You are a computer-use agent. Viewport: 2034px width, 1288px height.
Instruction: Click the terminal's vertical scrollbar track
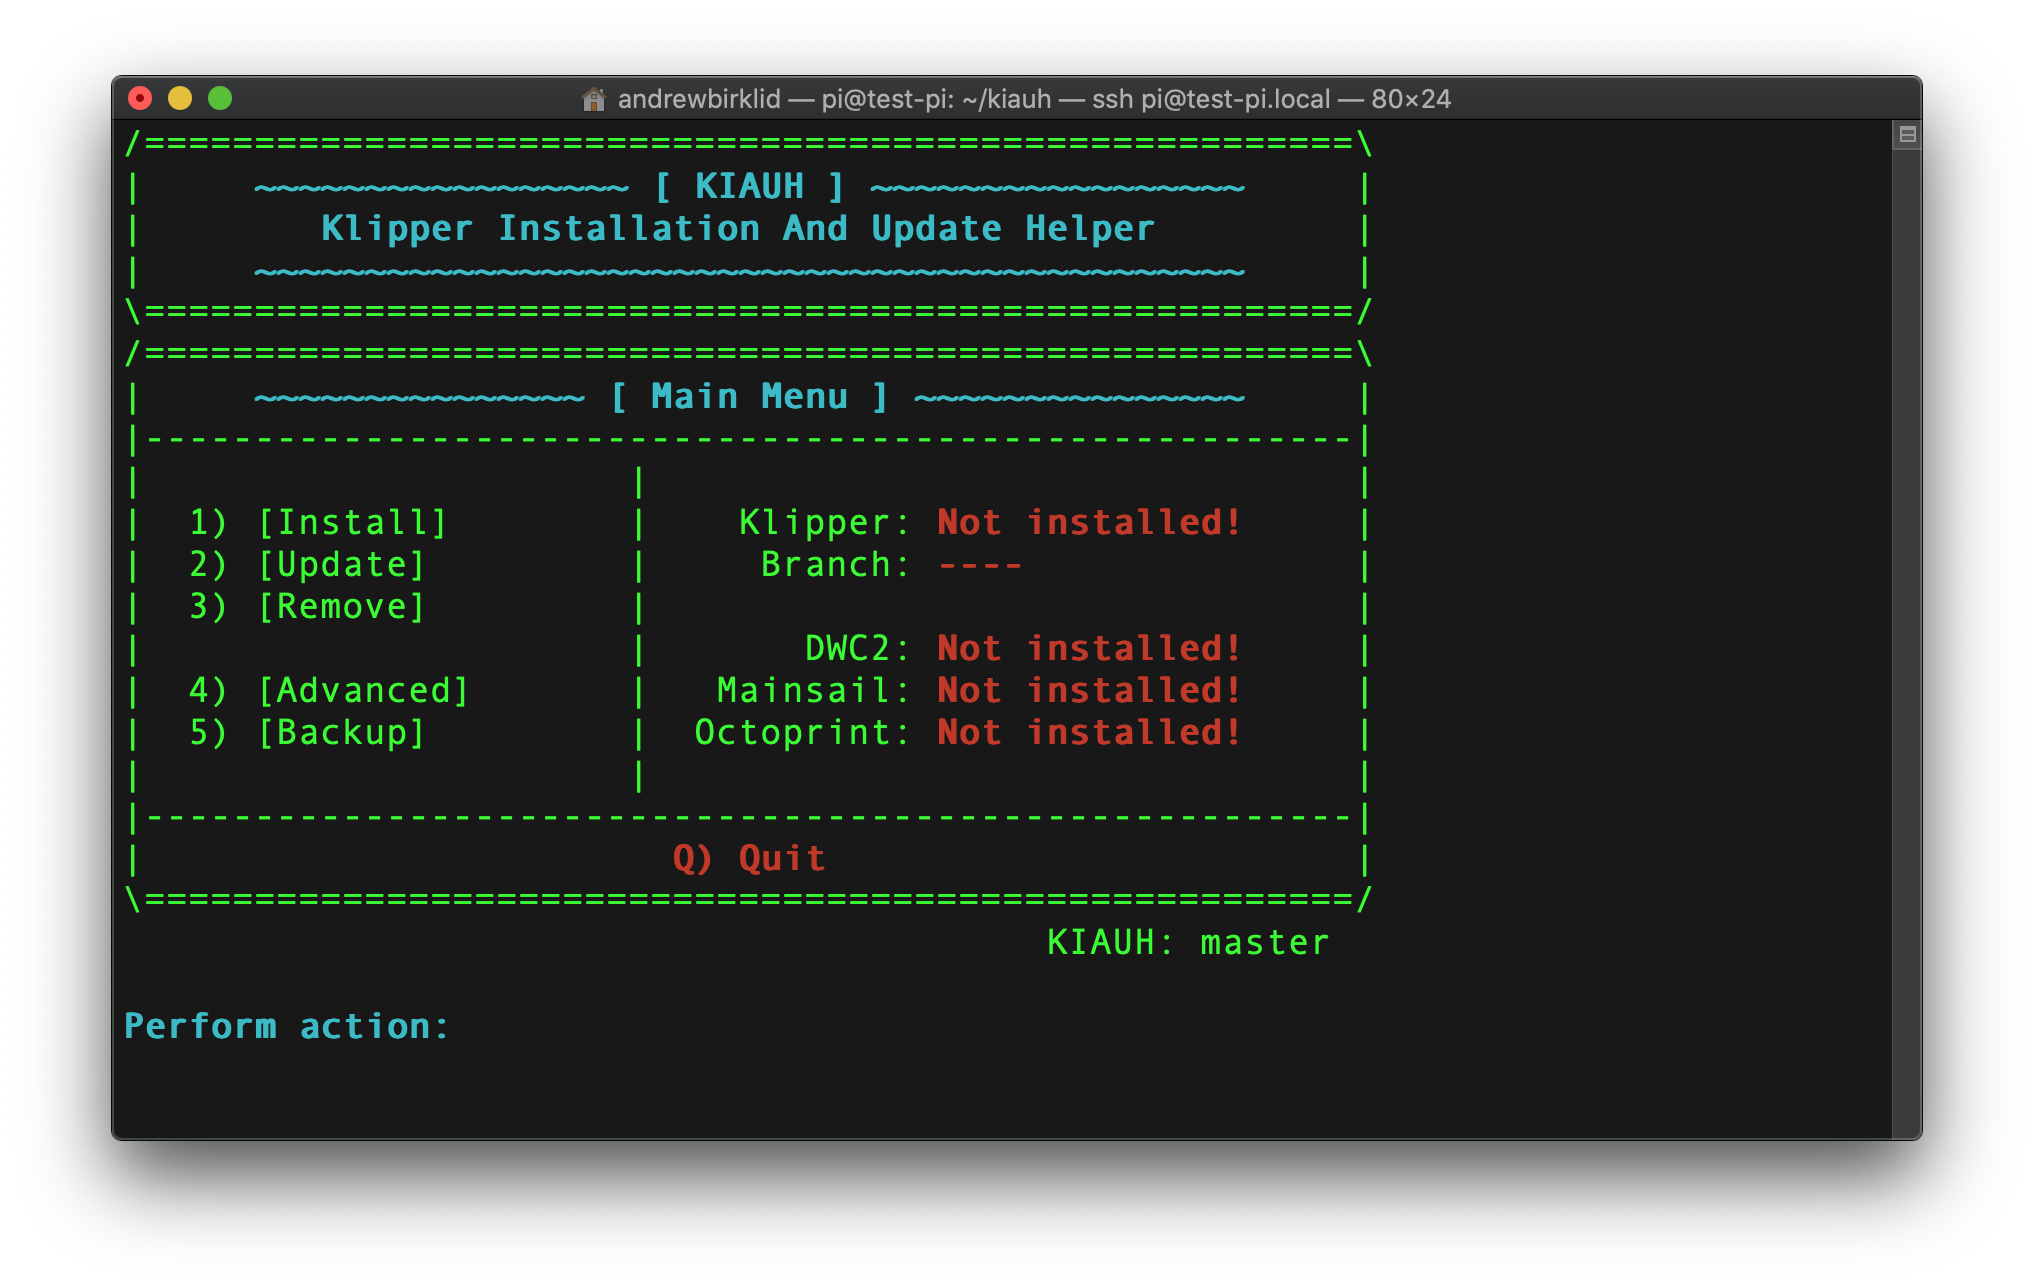(1906, 640)
